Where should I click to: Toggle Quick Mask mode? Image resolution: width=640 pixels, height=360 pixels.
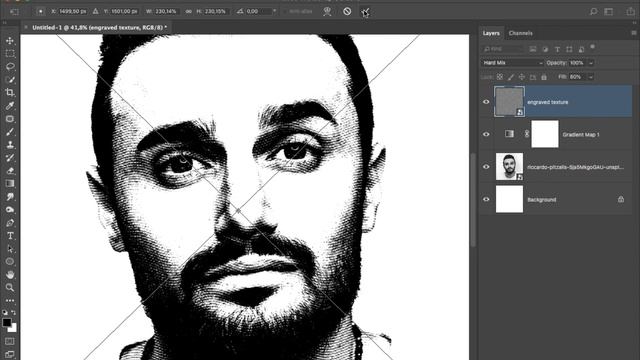(x=10, y=341)
